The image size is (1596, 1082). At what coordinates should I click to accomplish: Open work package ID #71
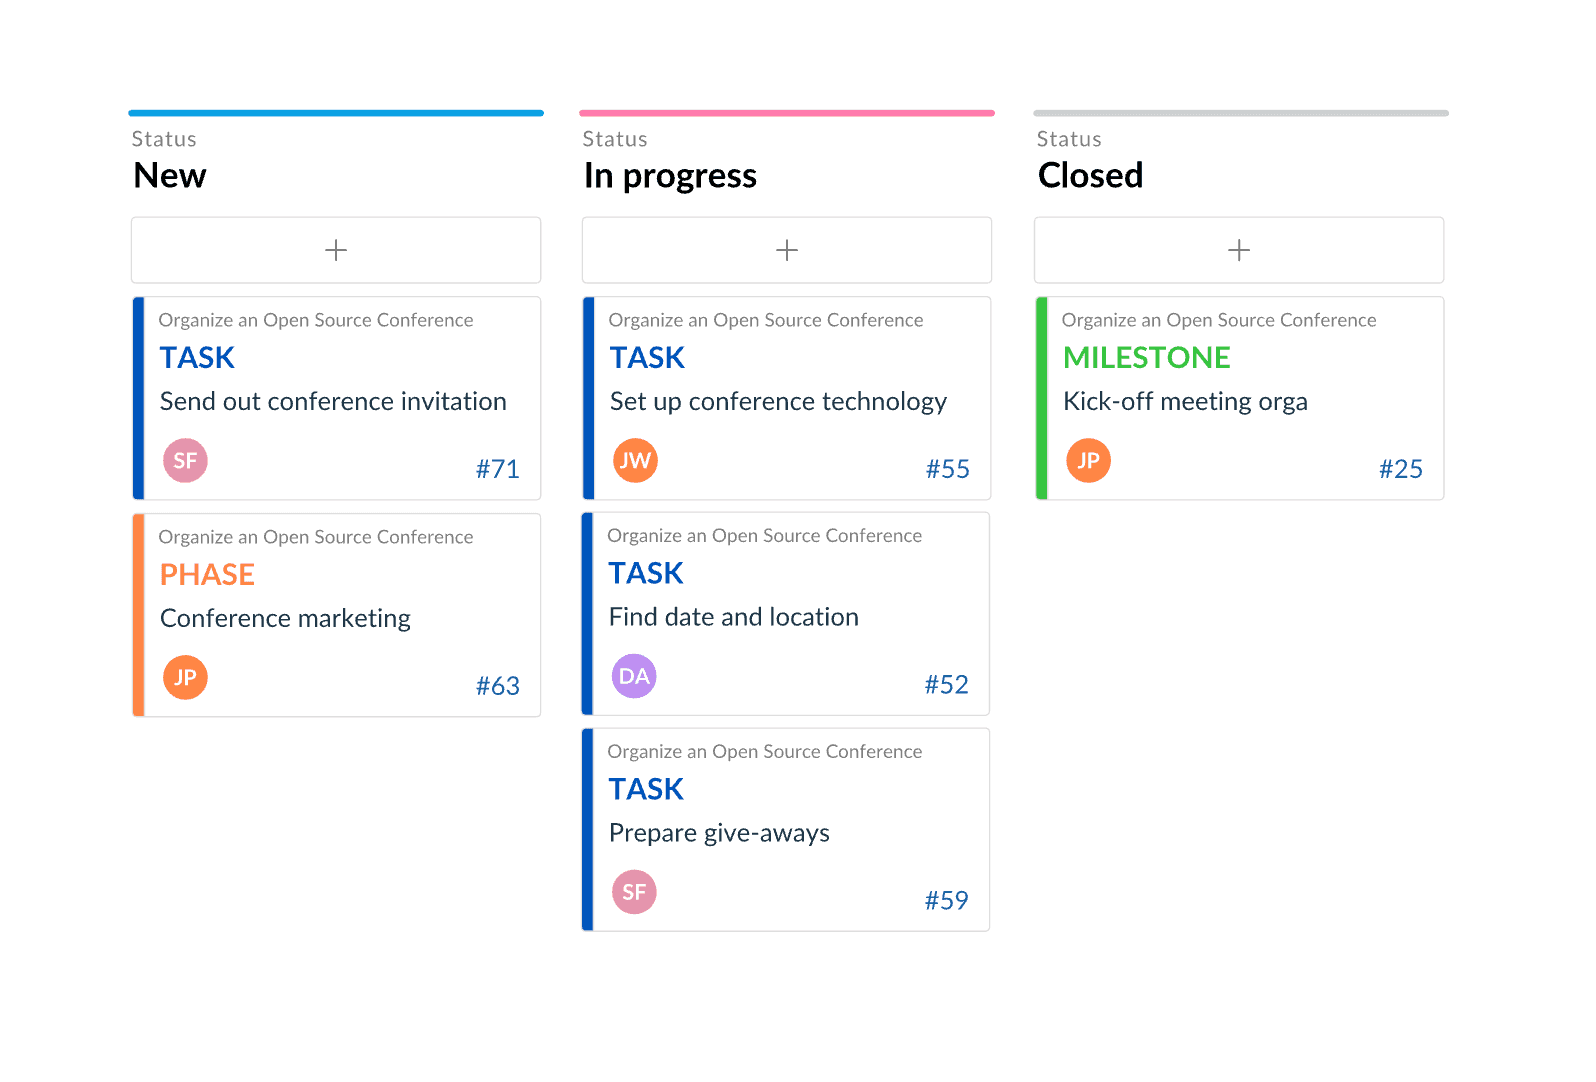point(497,469)
